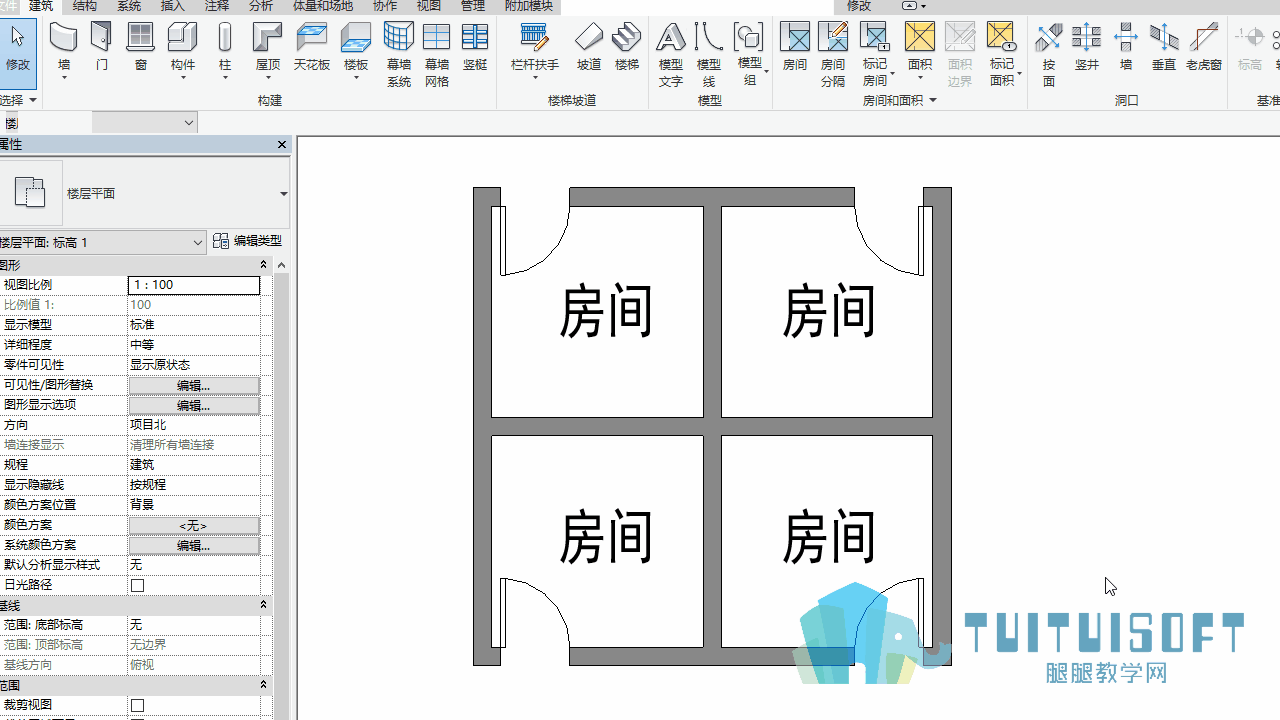This screenshot has height=720, width=1280.
Task: Click the 编辑类型 edit type button
Action: coord(248,241)
